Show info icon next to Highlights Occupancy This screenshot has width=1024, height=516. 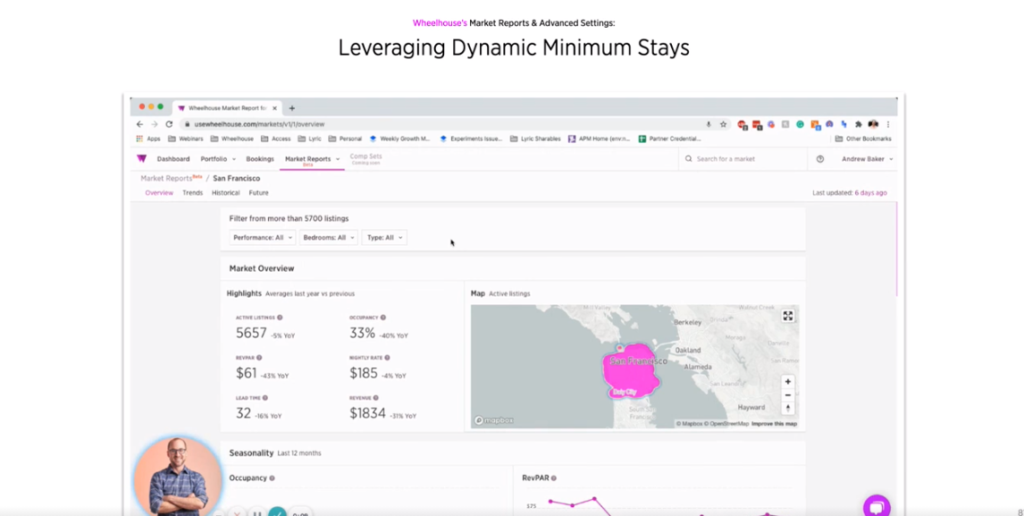coord(383,317)
